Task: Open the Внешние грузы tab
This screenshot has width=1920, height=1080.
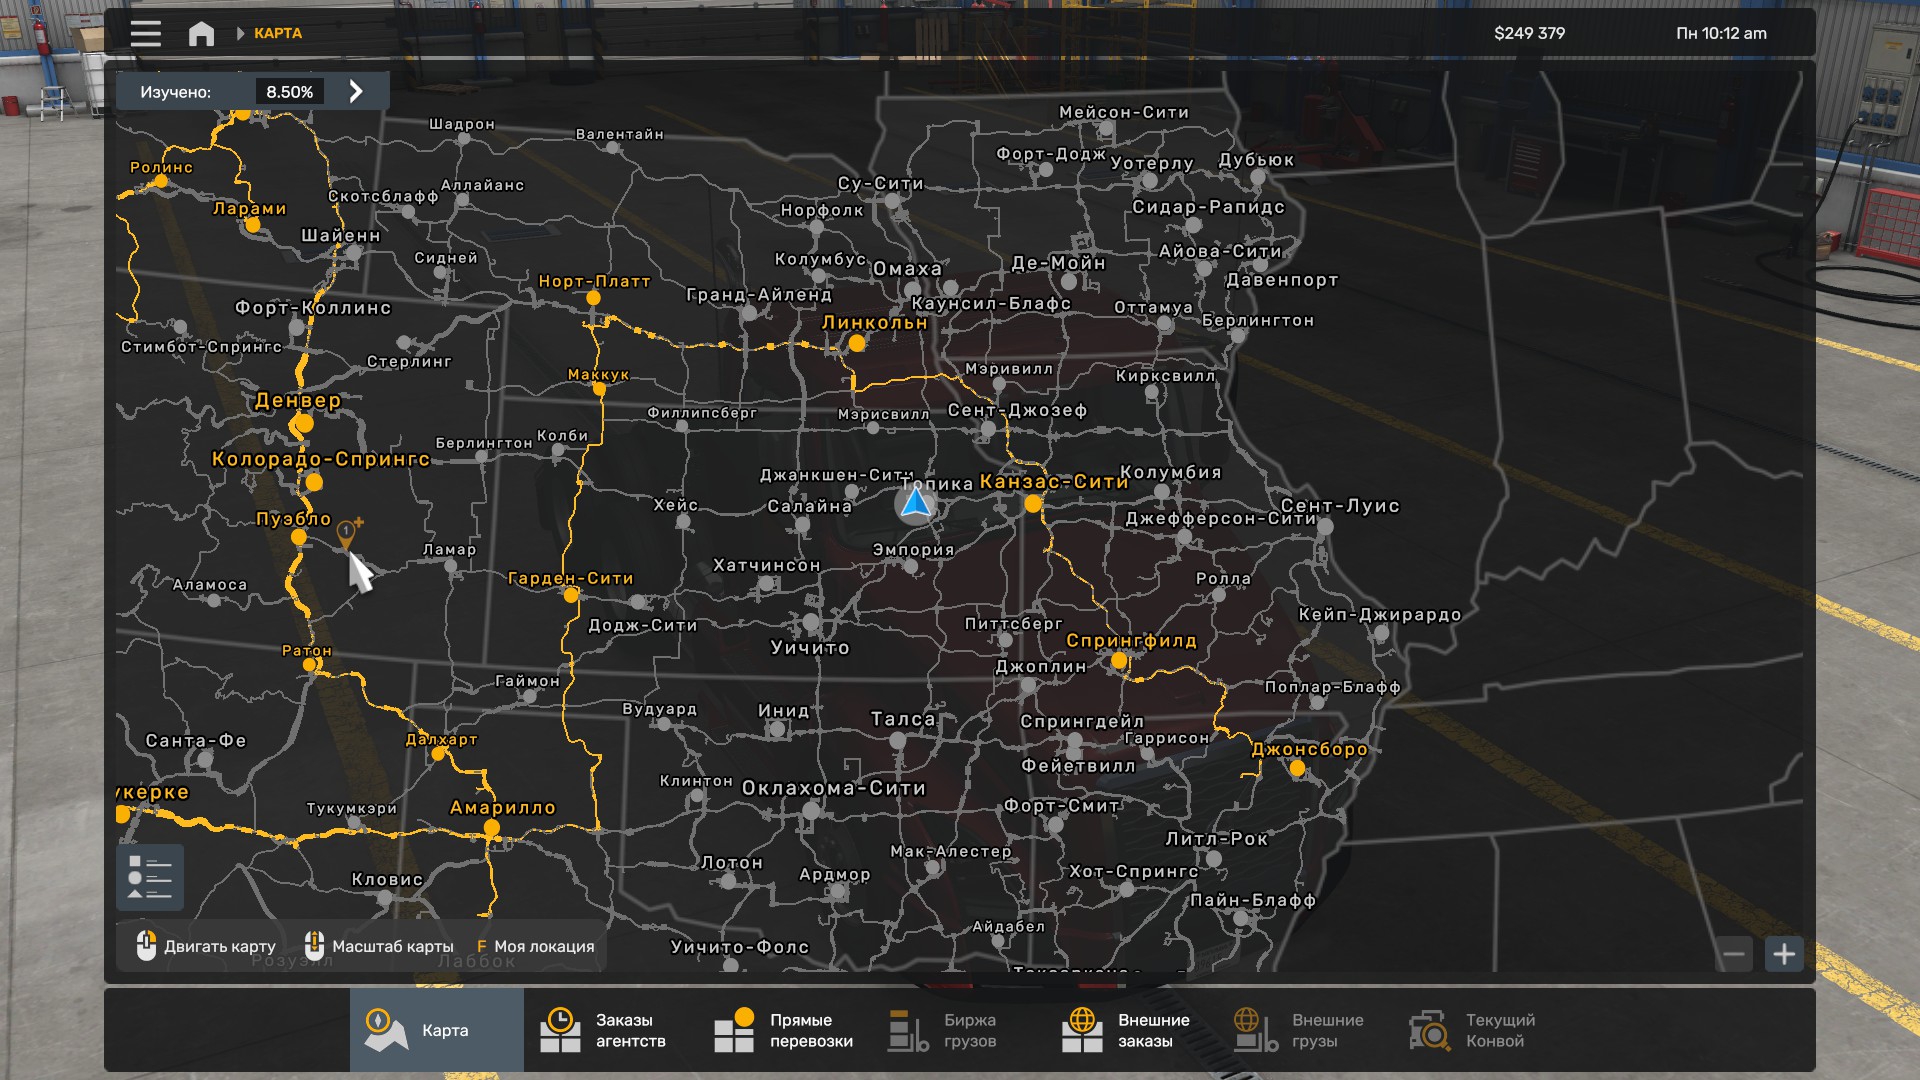Action: tap(1299, 1030)
